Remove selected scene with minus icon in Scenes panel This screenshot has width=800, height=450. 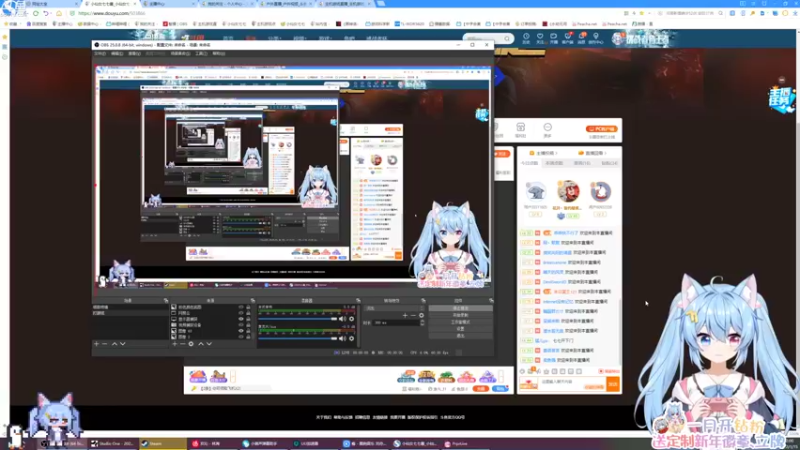105,344
